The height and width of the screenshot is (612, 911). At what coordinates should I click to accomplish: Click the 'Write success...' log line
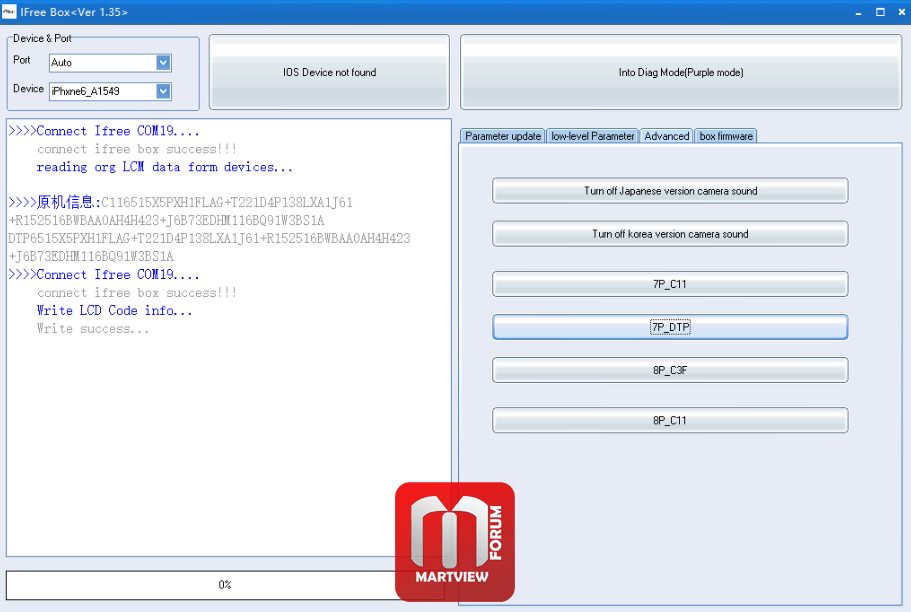pos(93,329)
